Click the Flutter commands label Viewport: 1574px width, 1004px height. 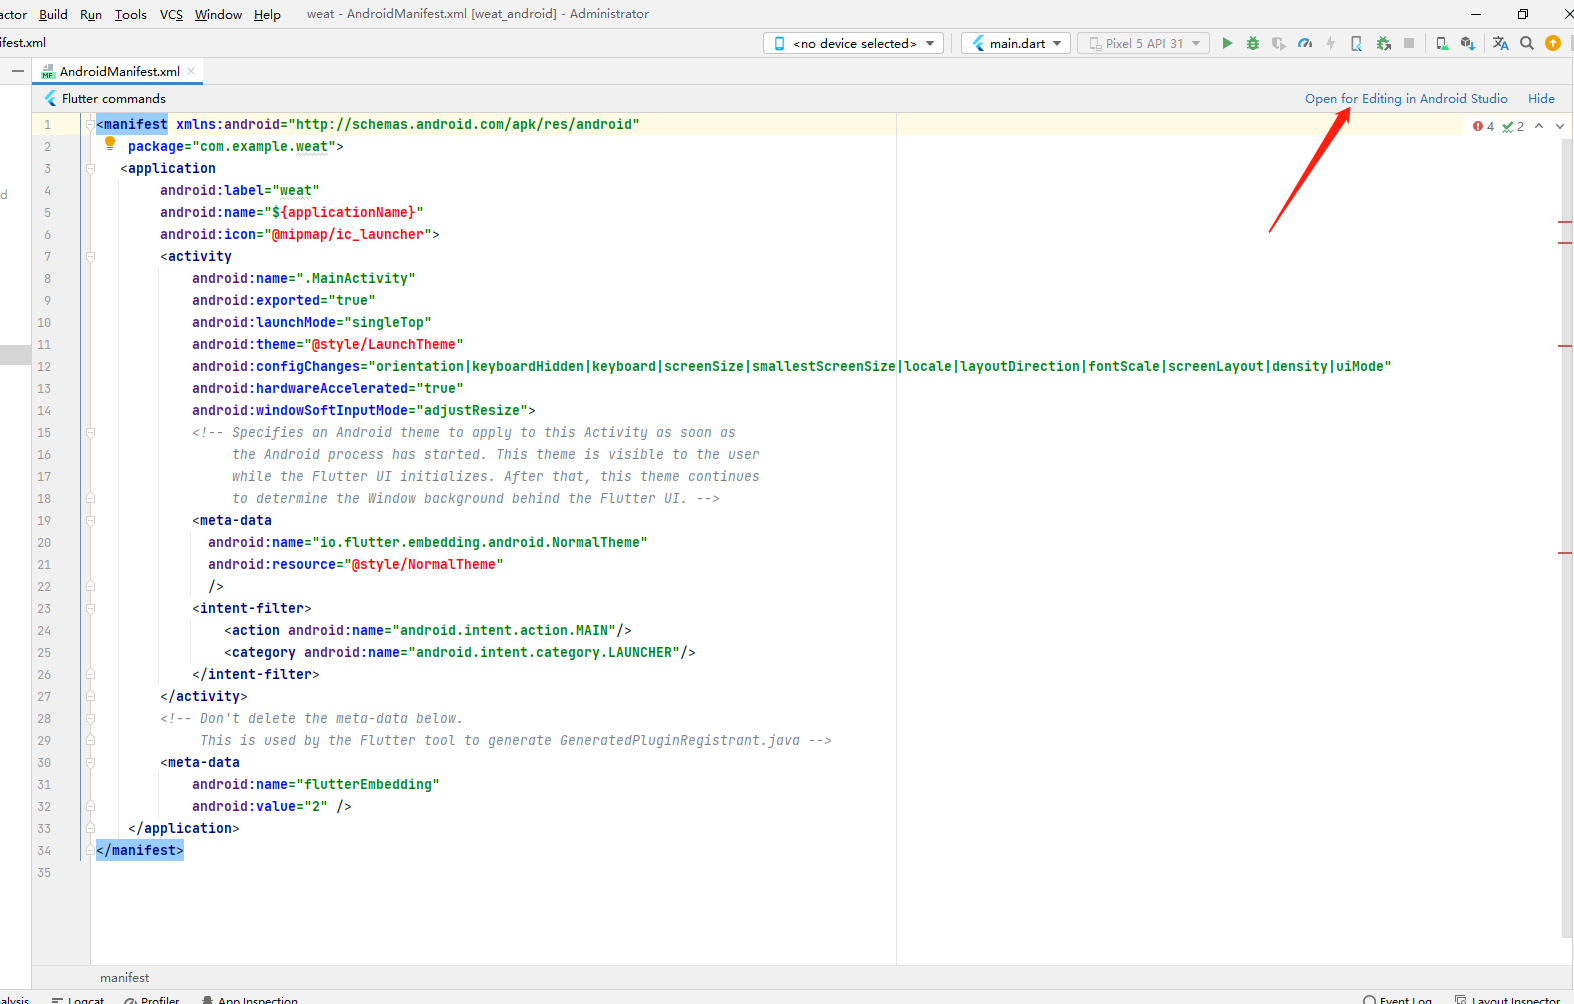pos(114,98)
